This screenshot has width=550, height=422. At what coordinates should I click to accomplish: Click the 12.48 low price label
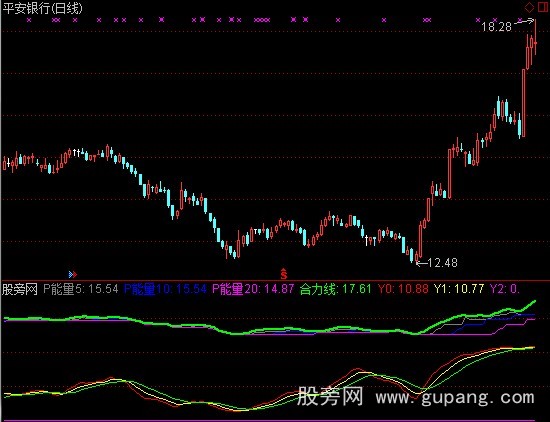pyautogui.click(x=443, y=262)
